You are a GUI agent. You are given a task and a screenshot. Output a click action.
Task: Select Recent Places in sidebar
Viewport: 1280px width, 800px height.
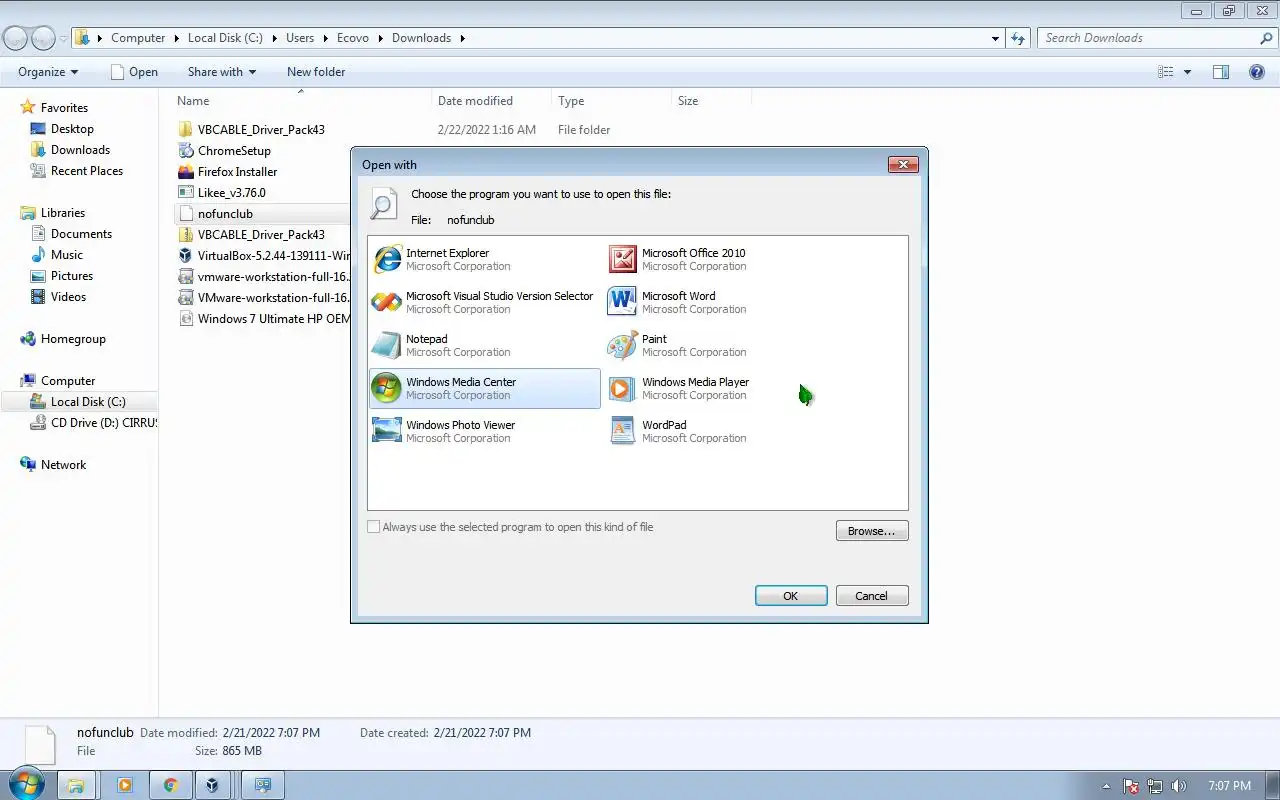[87, 171]
